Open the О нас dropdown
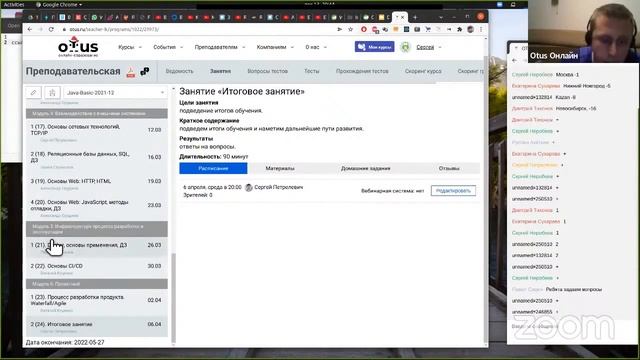This screenshot has width=640, height=360. (316, 47)
